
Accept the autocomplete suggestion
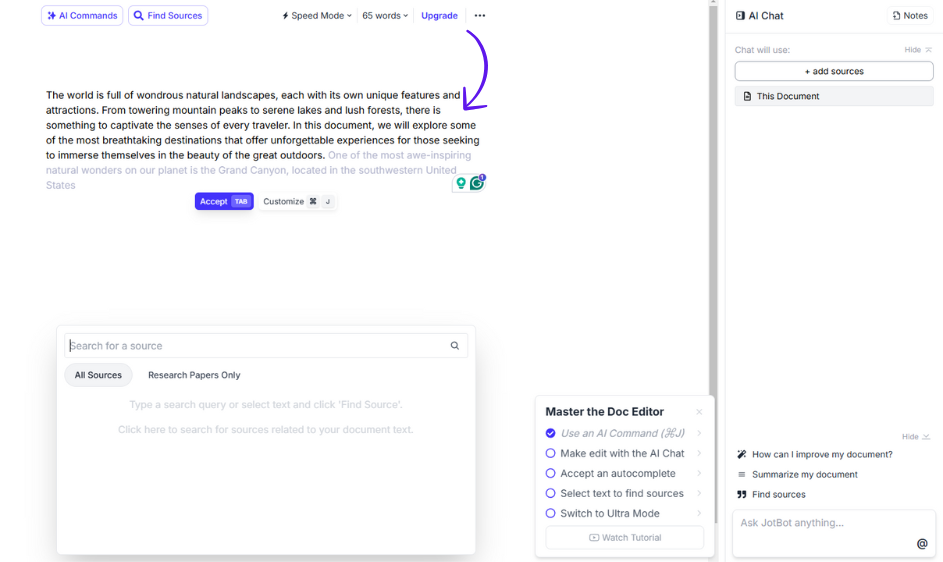(224, 202)
